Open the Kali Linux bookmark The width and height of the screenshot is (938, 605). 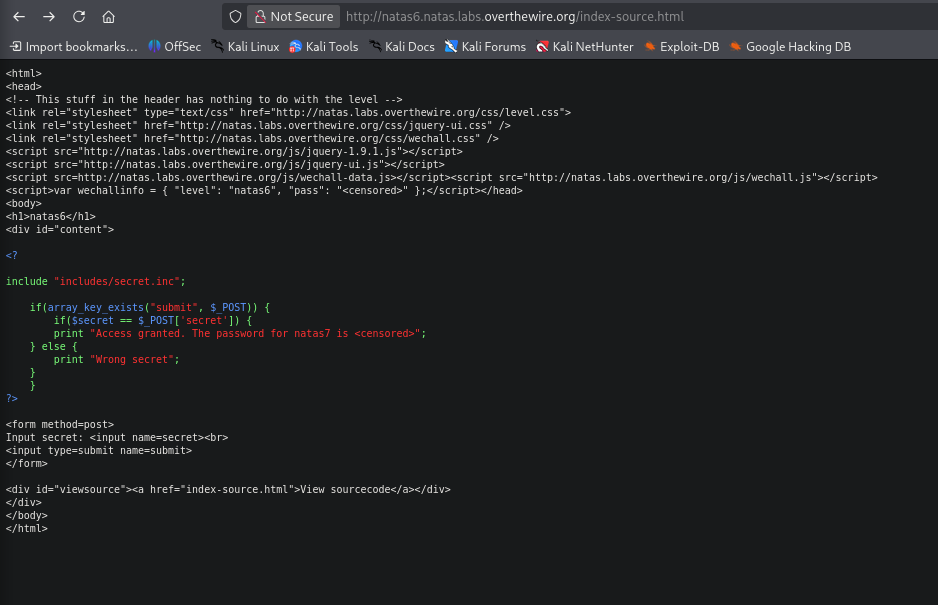point(245,47)
